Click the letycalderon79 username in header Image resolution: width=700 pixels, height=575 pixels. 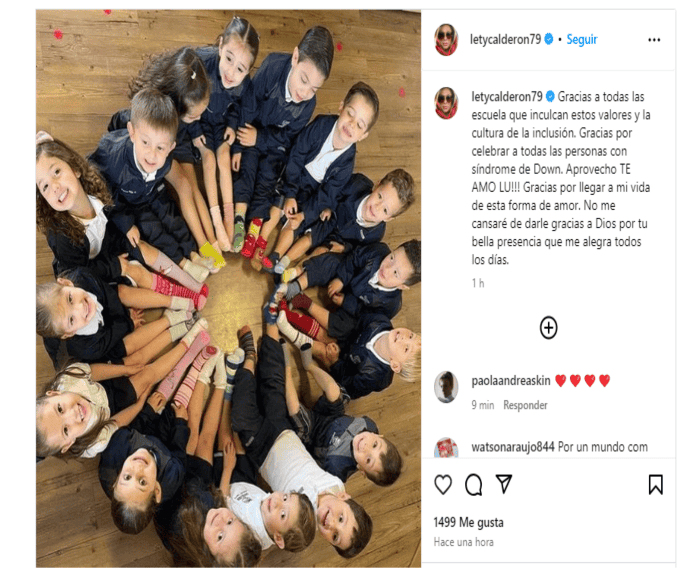505,40
